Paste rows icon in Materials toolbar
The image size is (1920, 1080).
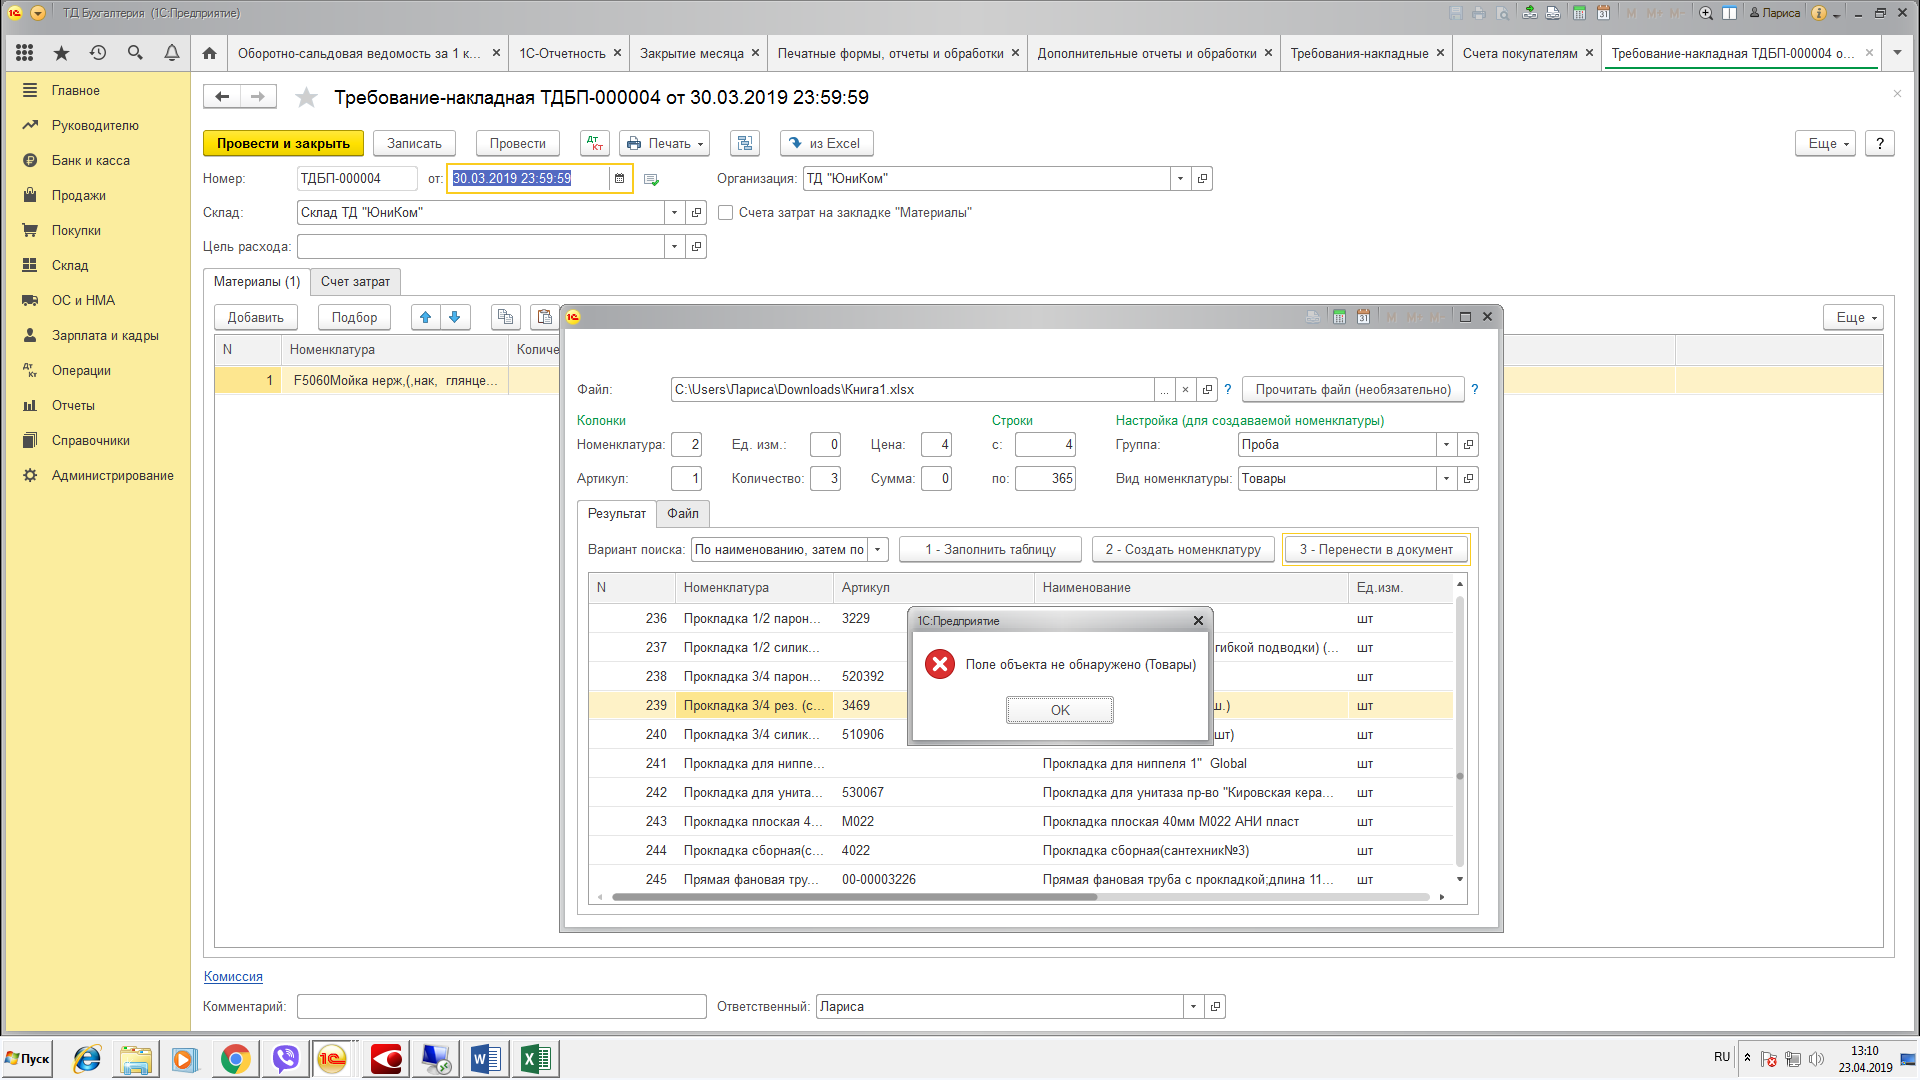click(545, 317)
